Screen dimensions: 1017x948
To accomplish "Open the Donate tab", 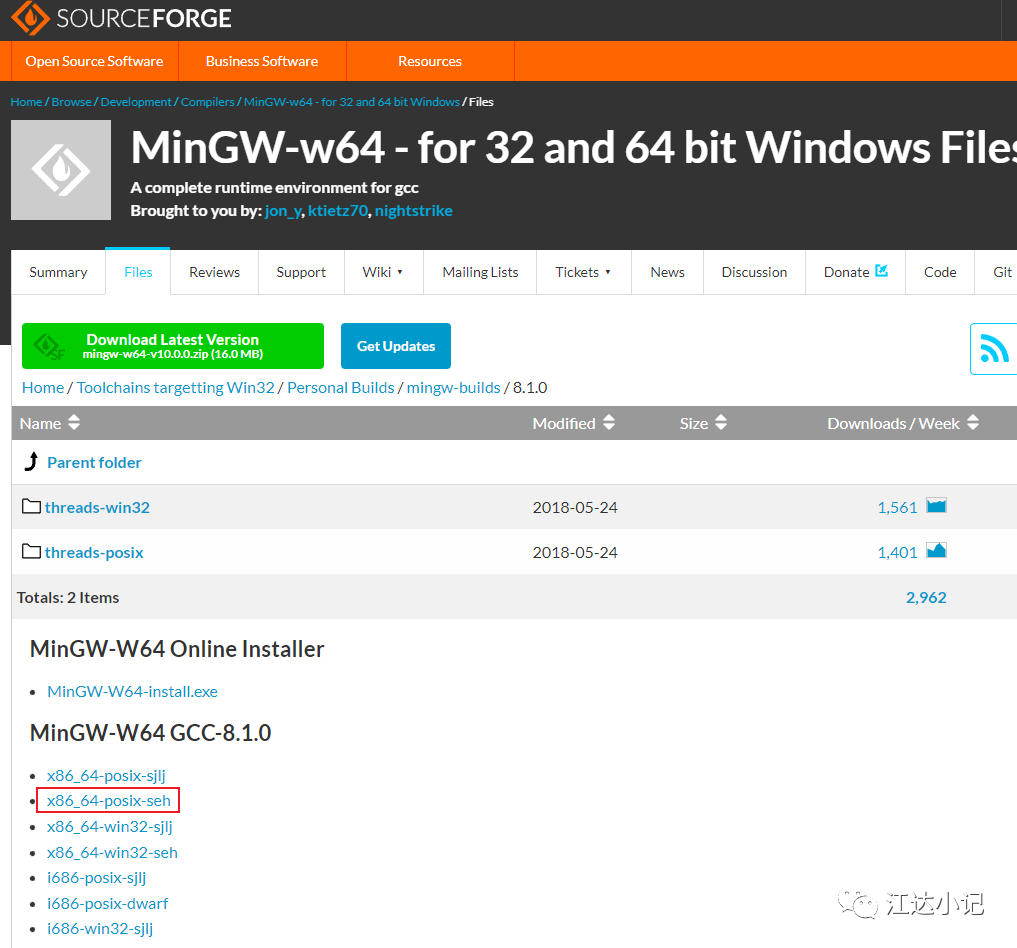I will tap(855, 272).
